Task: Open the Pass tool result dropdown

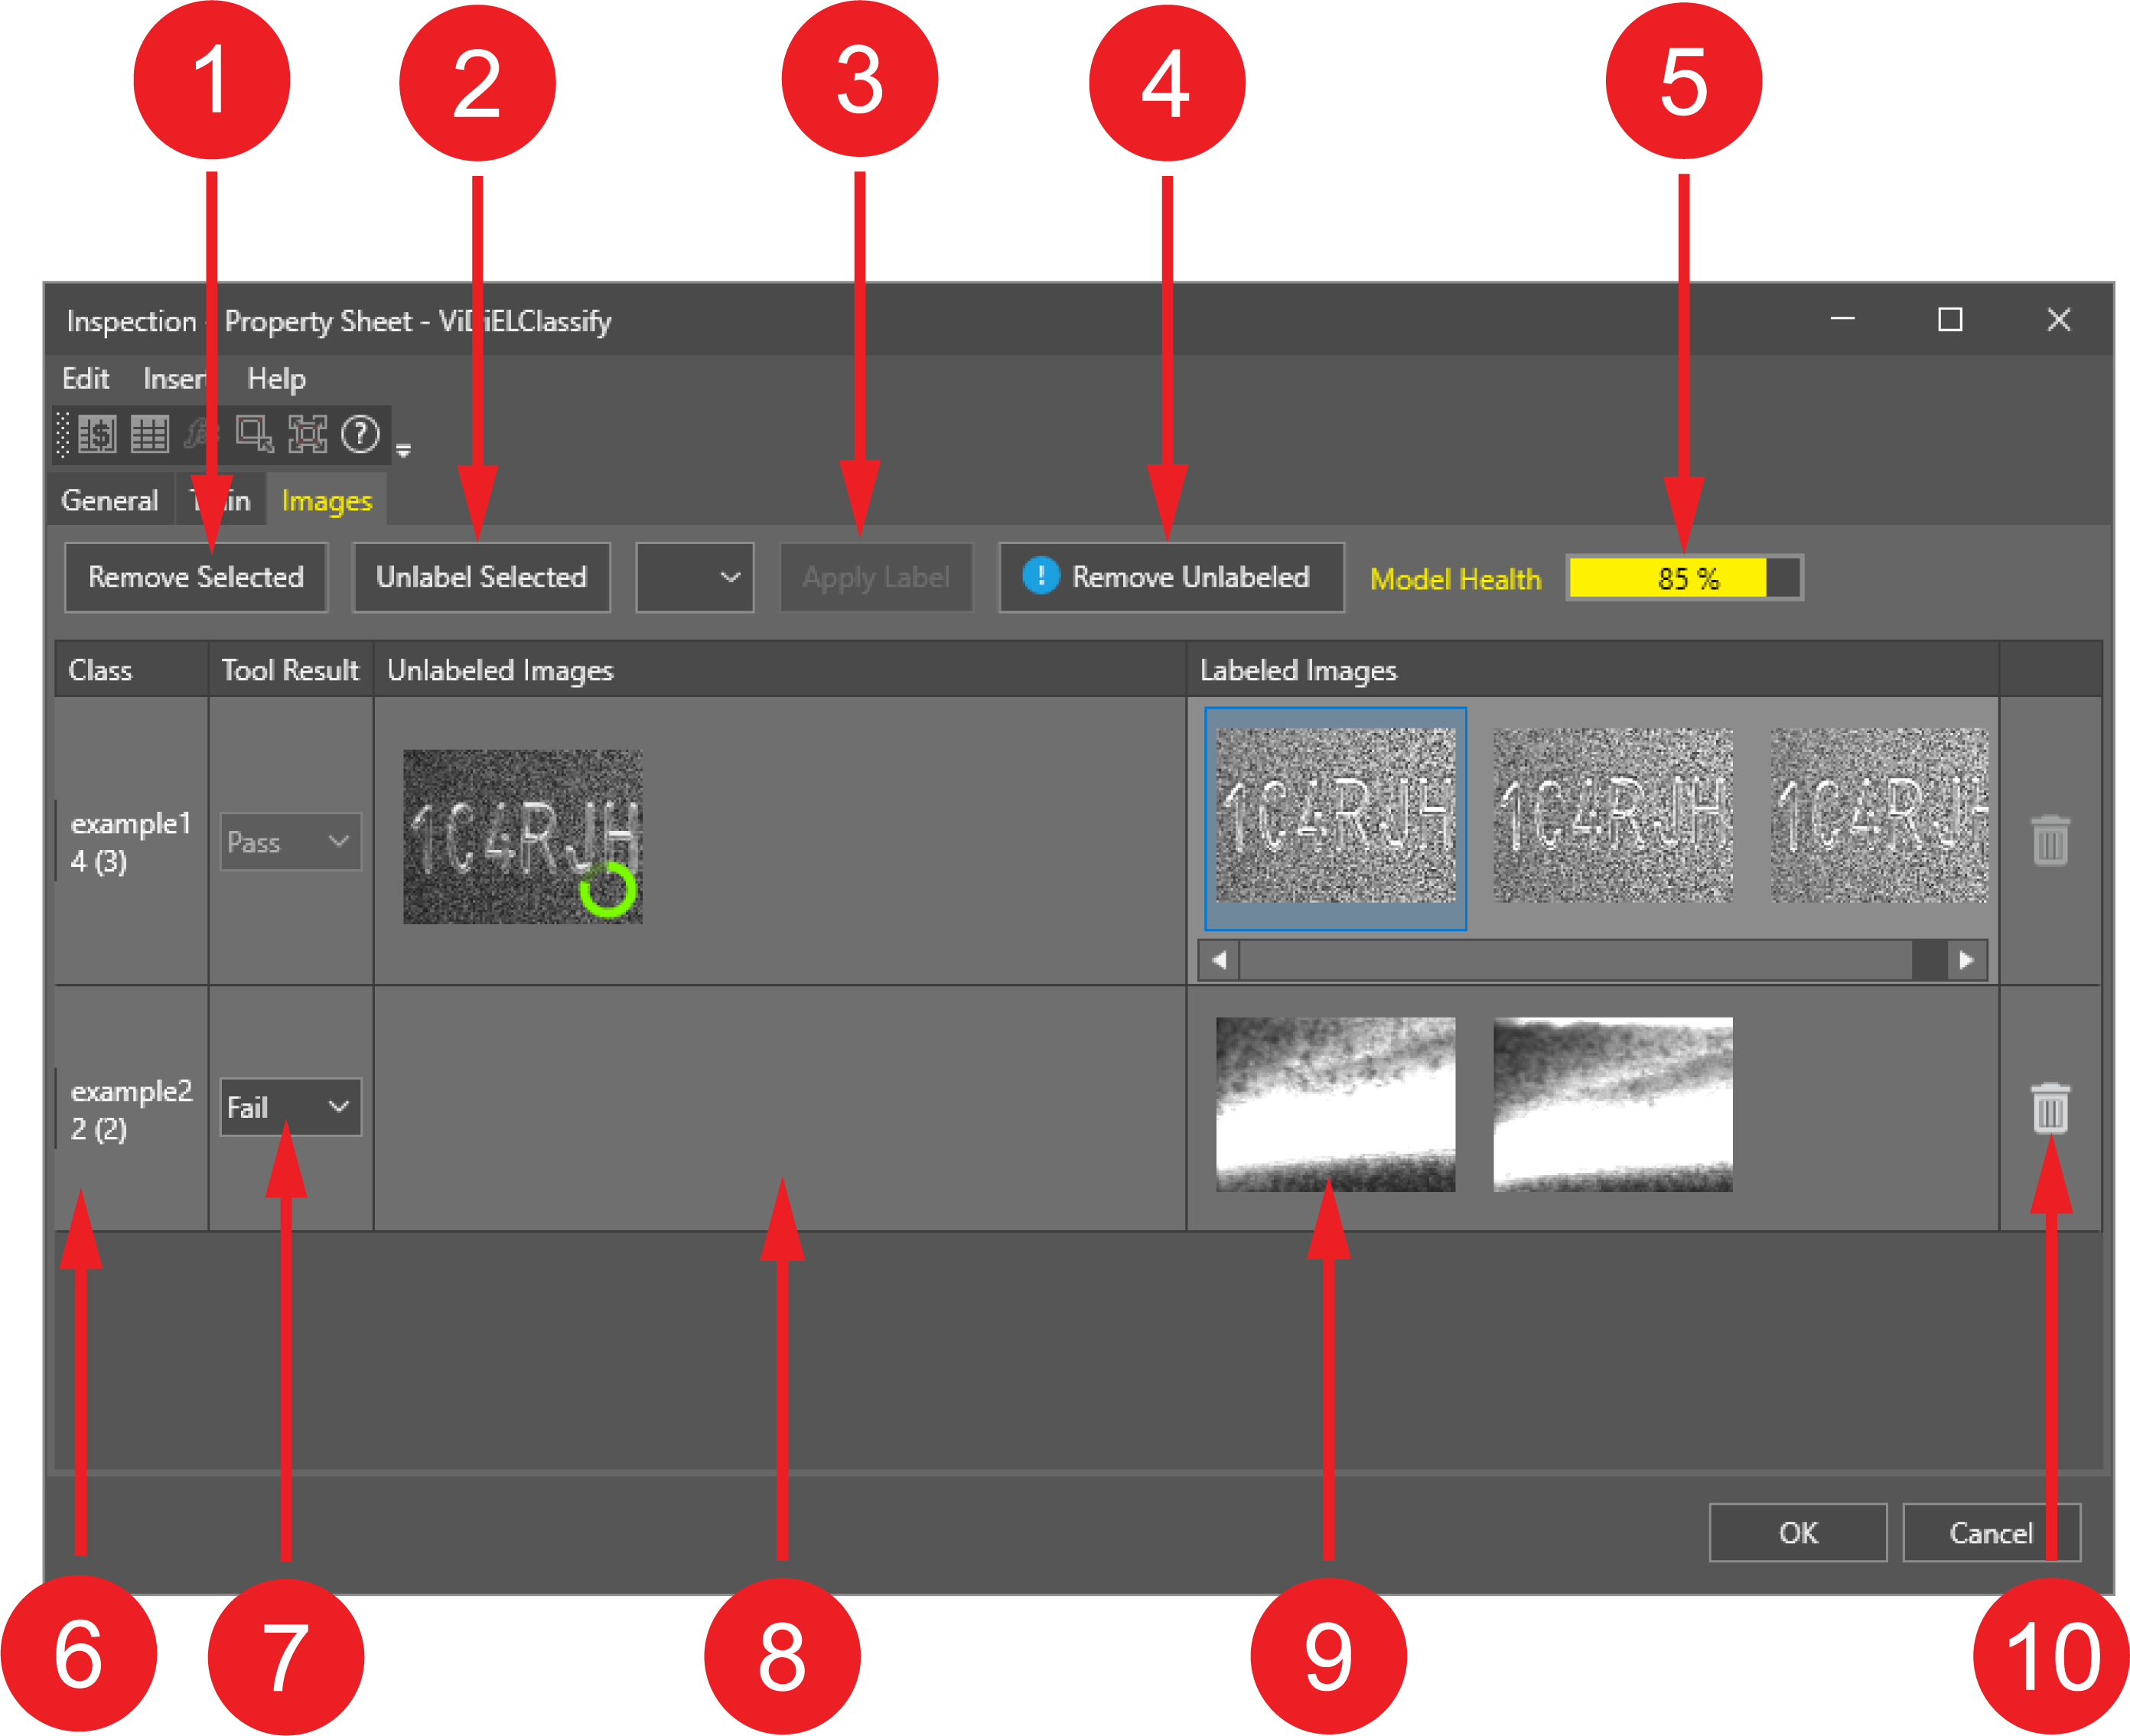Action: (291, 841)
